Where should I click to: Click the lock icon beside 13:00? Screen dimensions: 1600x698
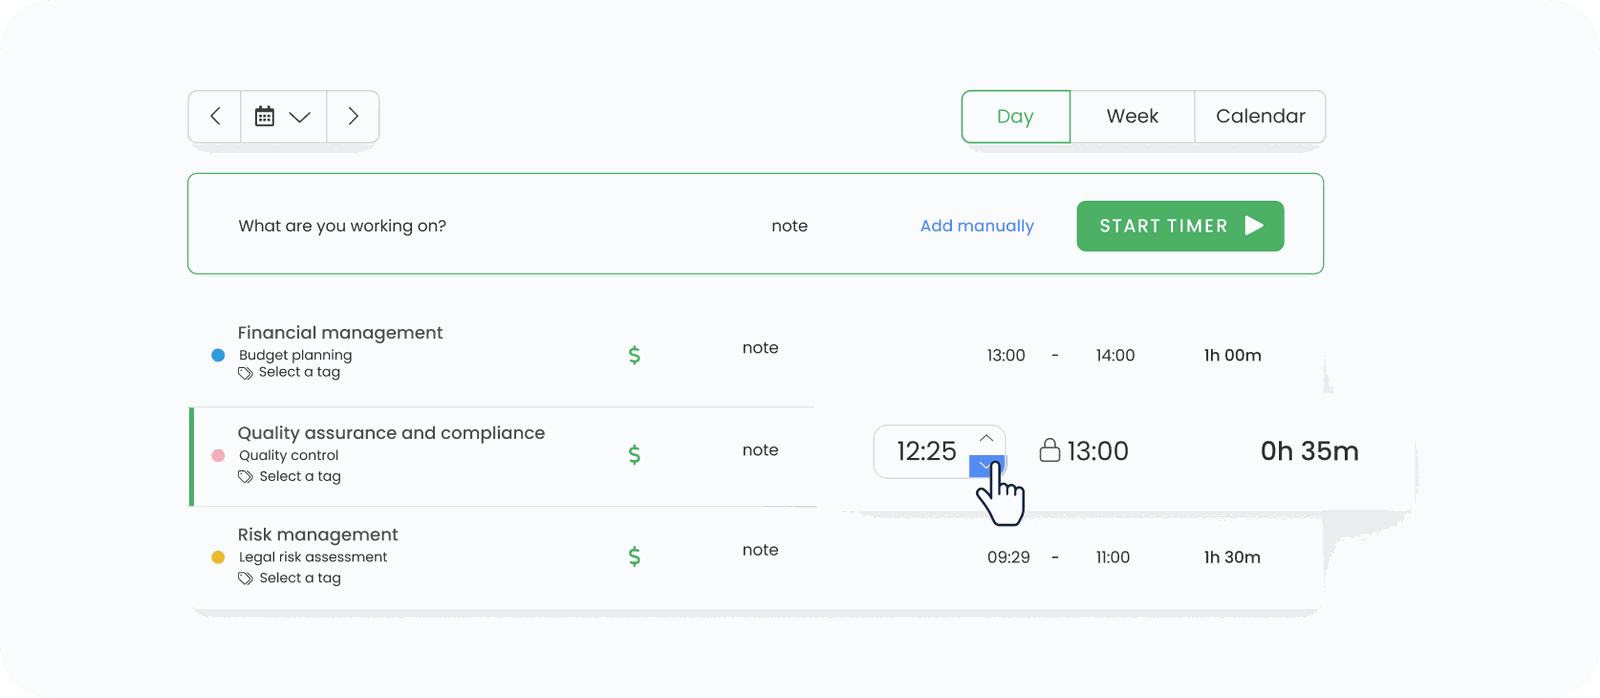click(x=1049, y=450)
